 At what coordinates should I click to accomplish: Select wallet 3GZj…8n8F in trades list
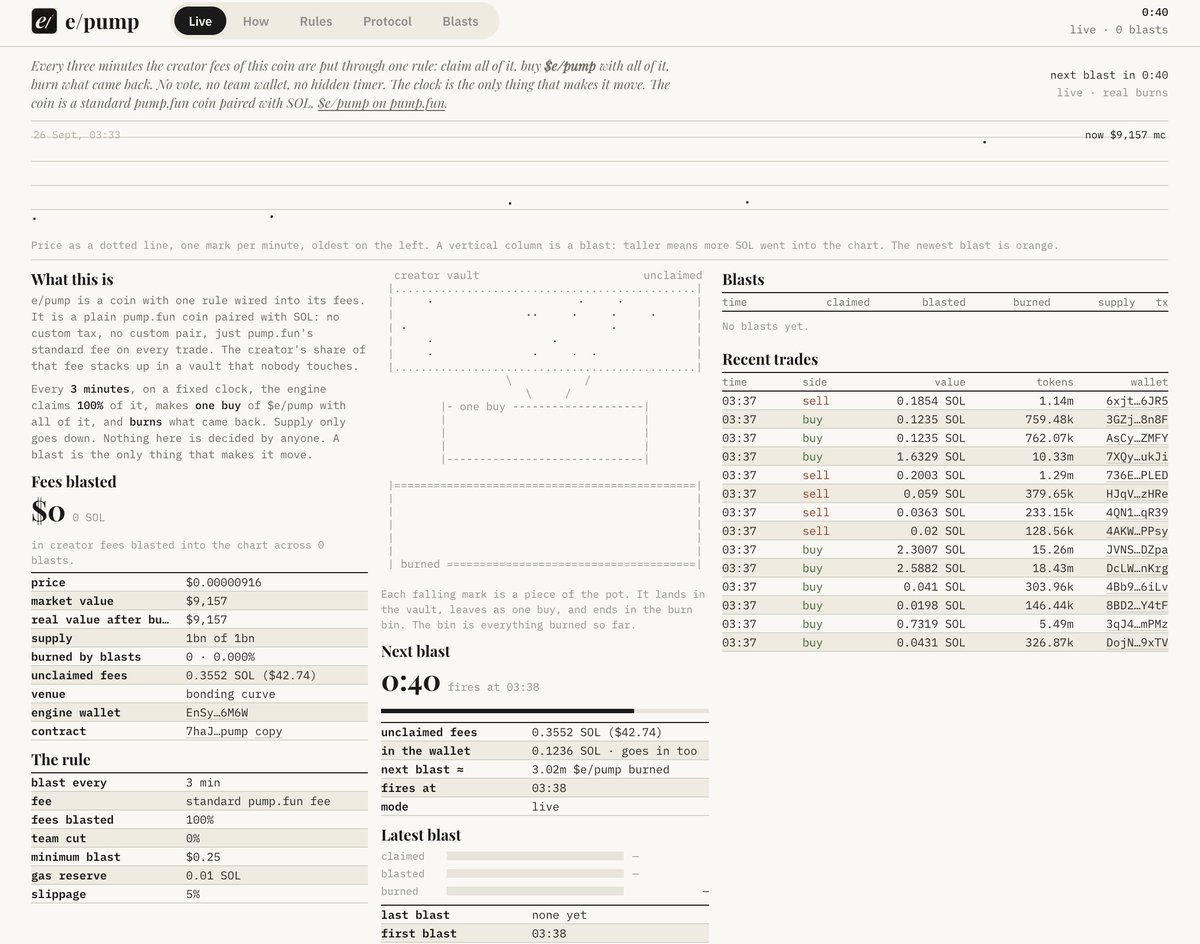pos(1137,420)
